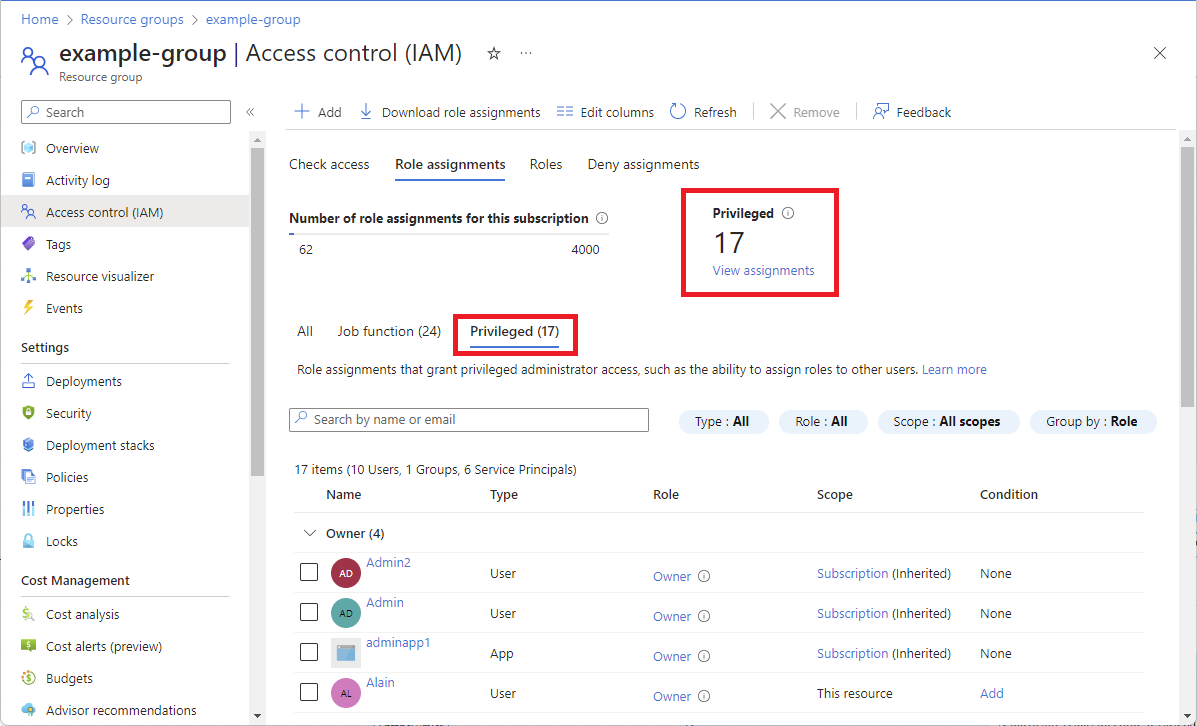Switch to the Roles tab
The width and height of the screenshot is (1197, 726).
coord(546,164)
